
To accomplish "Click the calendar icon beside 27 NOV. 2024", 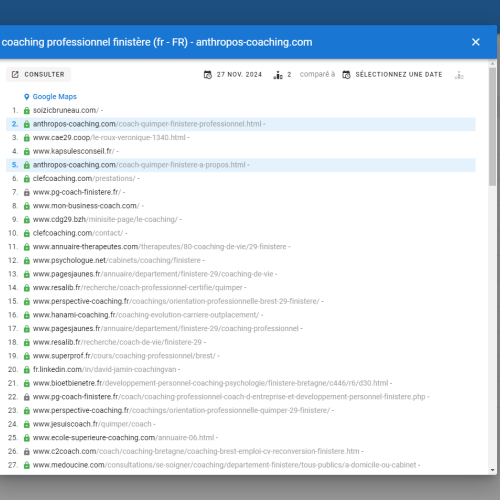I will click(208, 75).
